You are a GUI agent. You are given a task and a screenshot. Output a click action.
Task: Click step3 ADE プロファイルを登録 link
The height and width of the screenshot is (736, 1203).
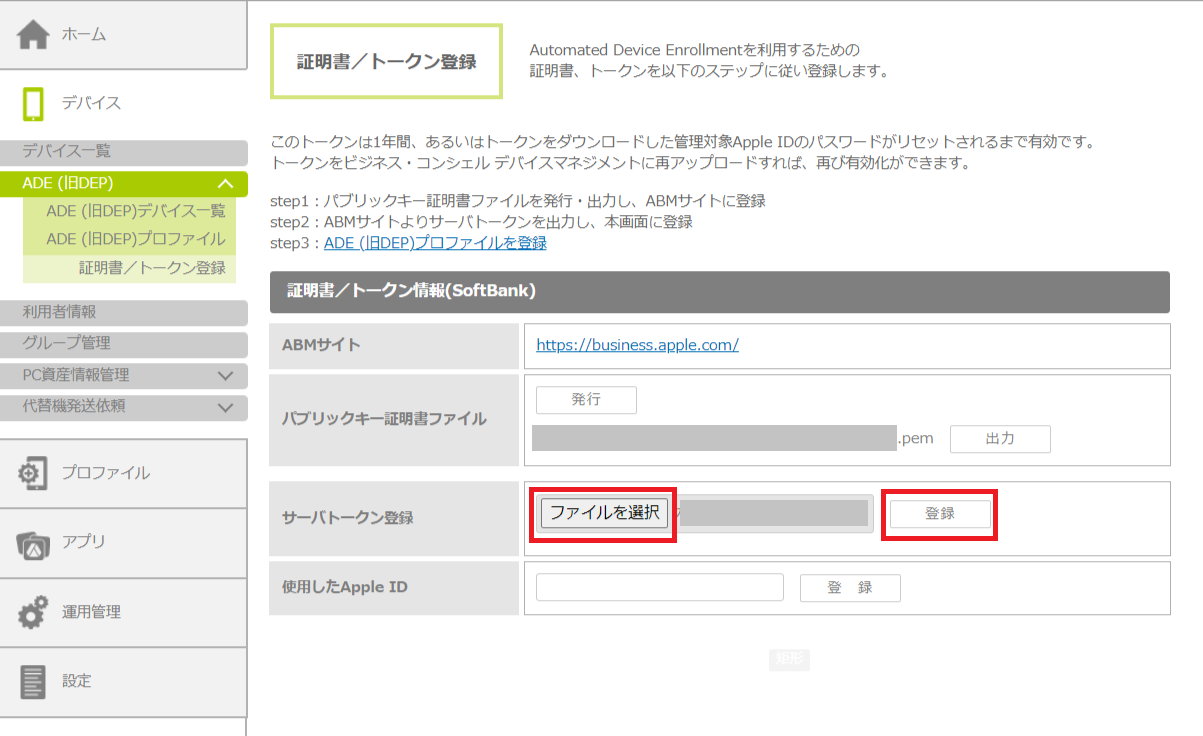pos(435,243)
